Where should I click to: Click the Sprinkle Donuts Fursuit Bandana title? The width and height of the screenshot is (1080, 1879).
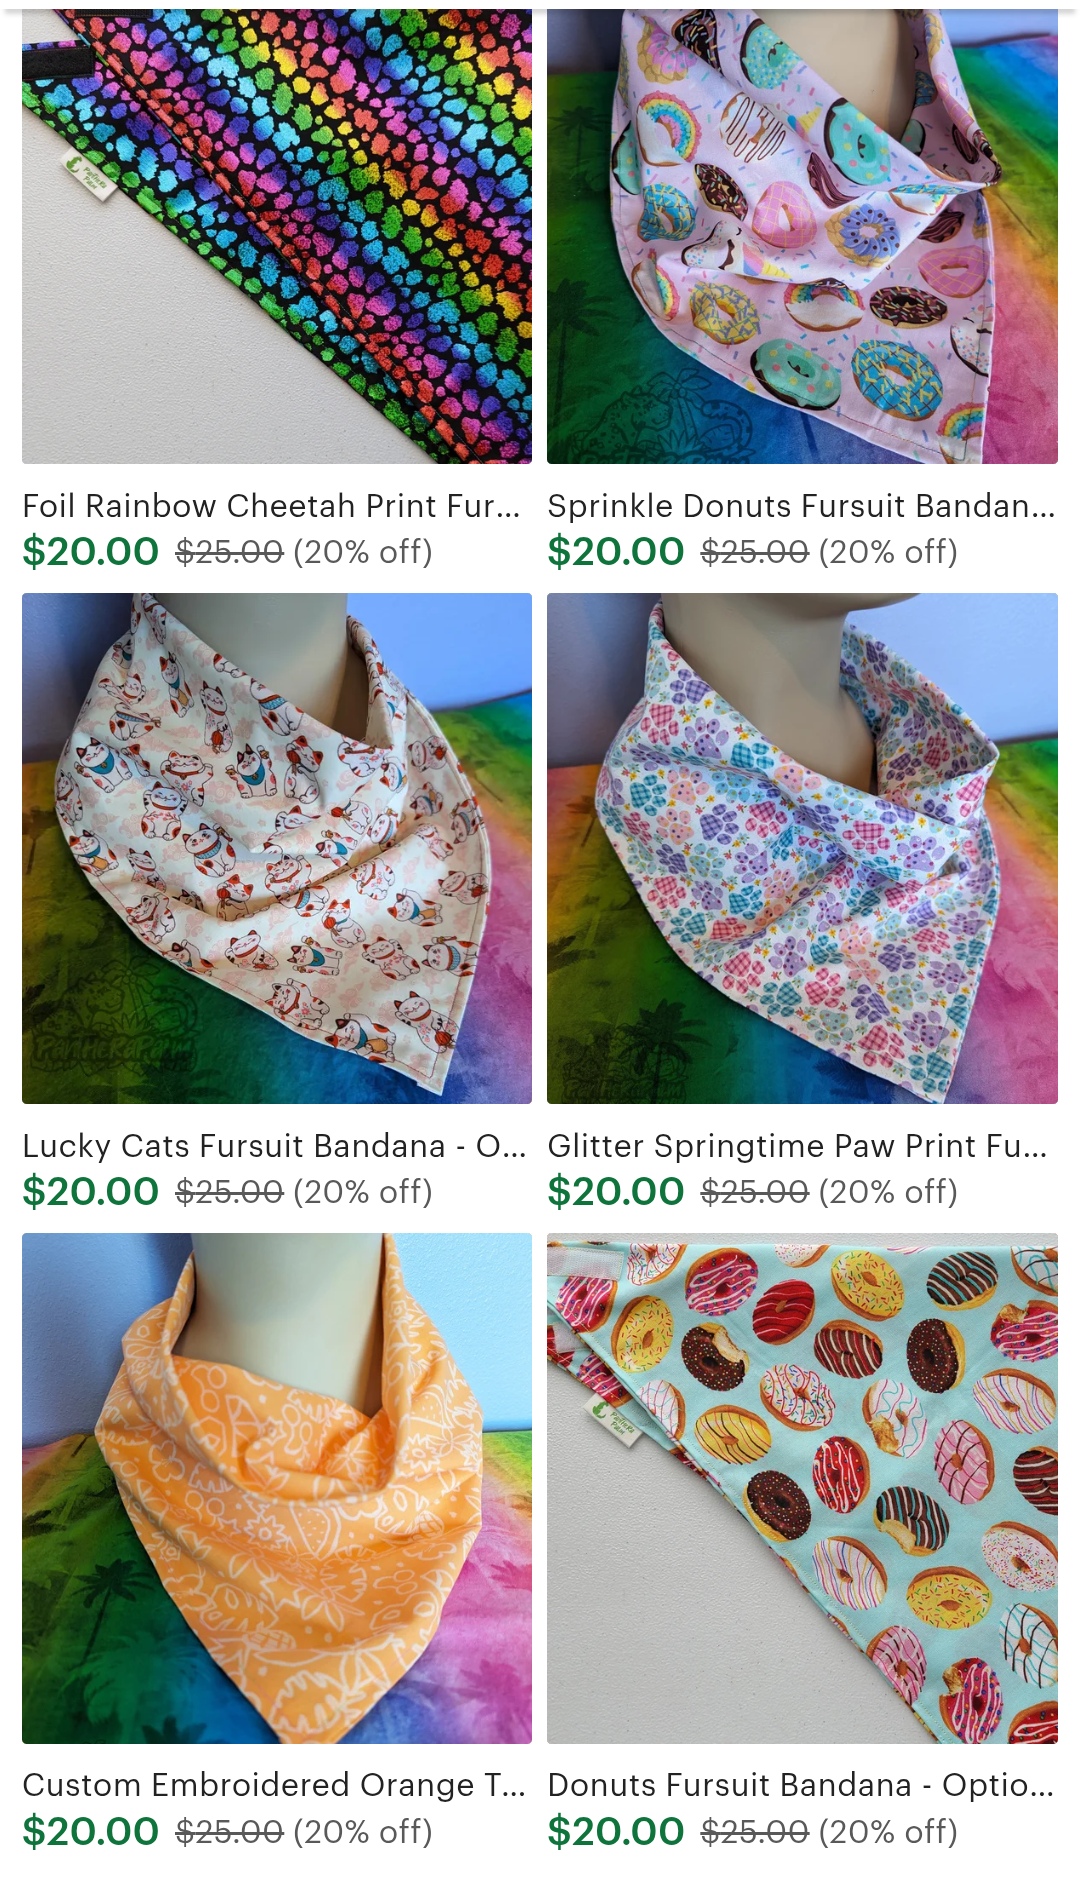click(801, 506)
